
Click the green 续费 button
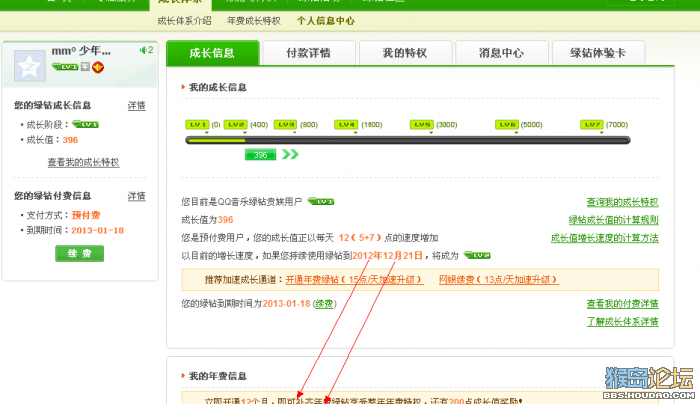[x=79, y=254]
